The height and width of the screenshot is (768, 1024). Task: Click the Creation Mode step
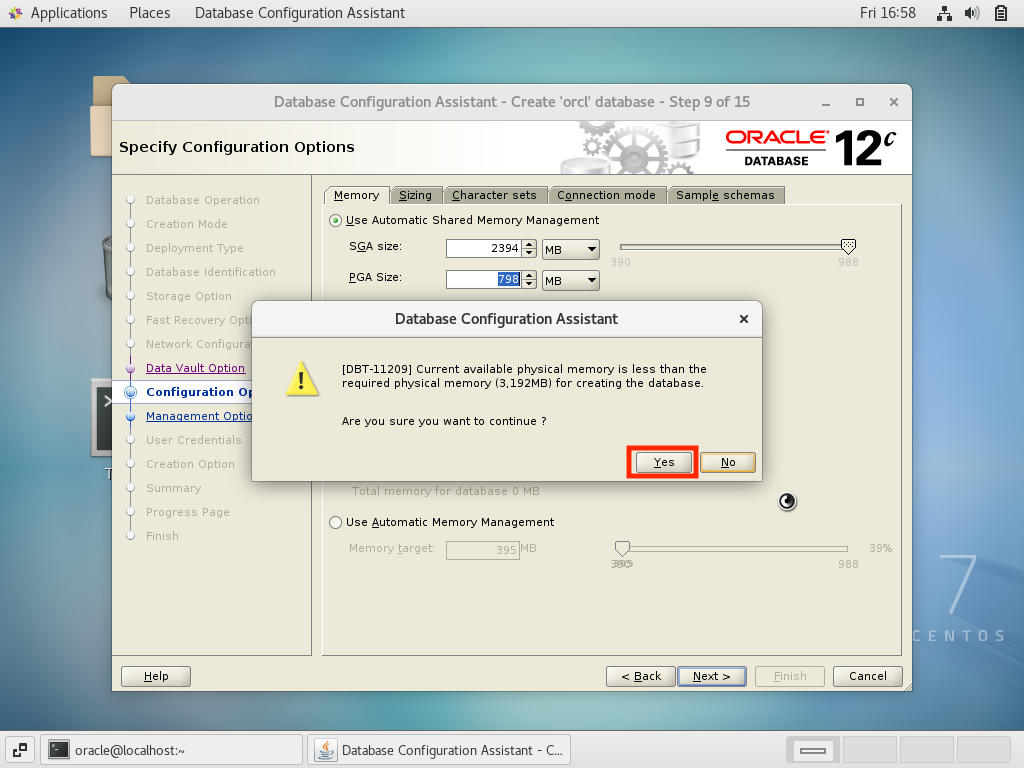187,224
